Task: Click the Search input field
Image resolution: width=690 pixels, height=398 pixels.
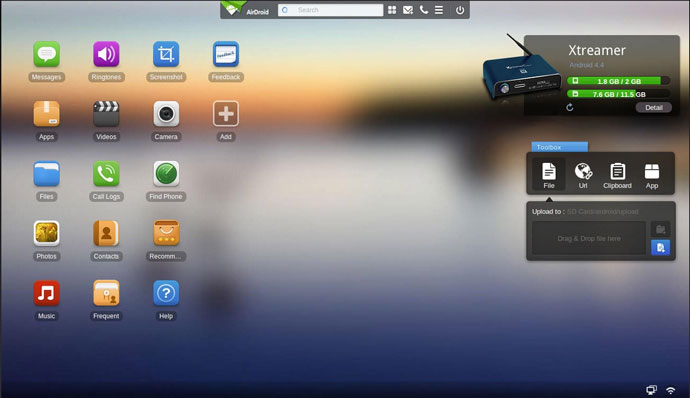Action: (x=330, y=10)
